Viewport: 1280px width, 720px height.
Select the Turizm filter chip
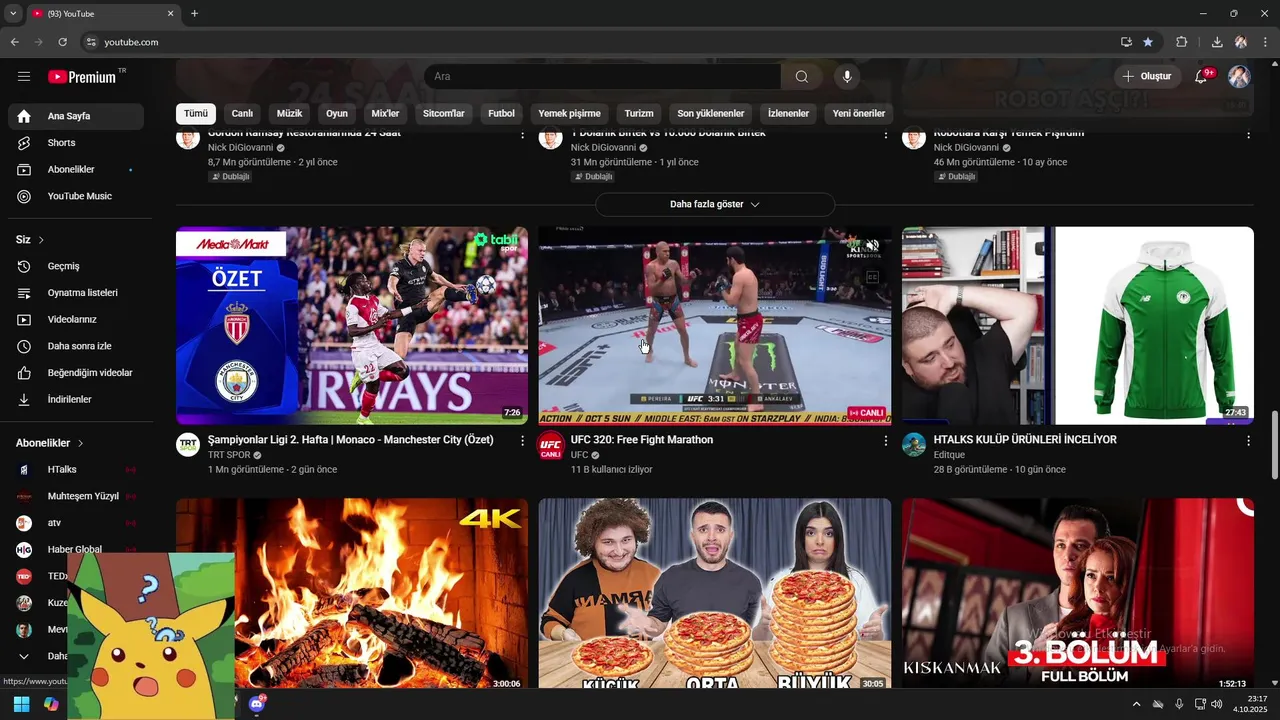point(639,114)
